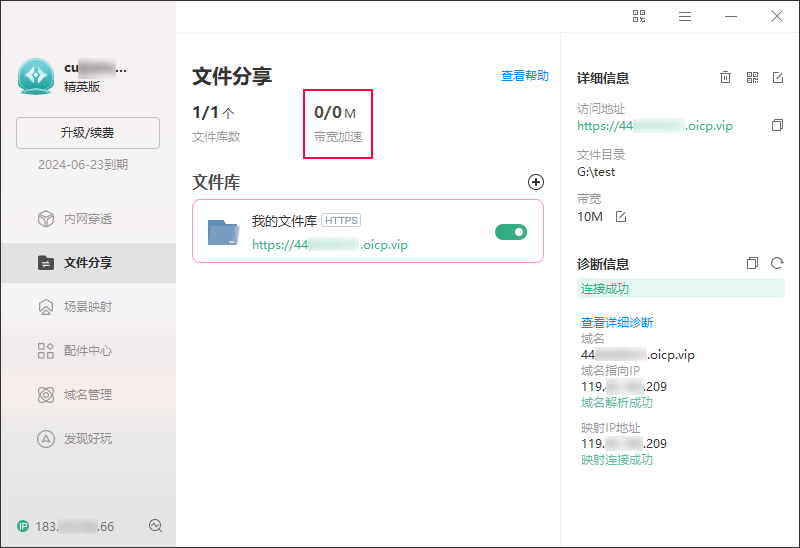Switch to 域名管理 page

click(x=88, y=395)
